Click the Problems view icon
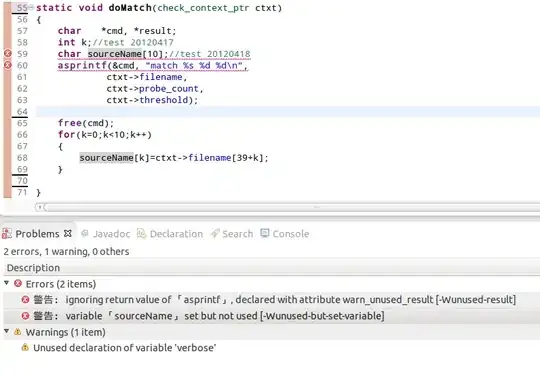 tap(7, 234)
